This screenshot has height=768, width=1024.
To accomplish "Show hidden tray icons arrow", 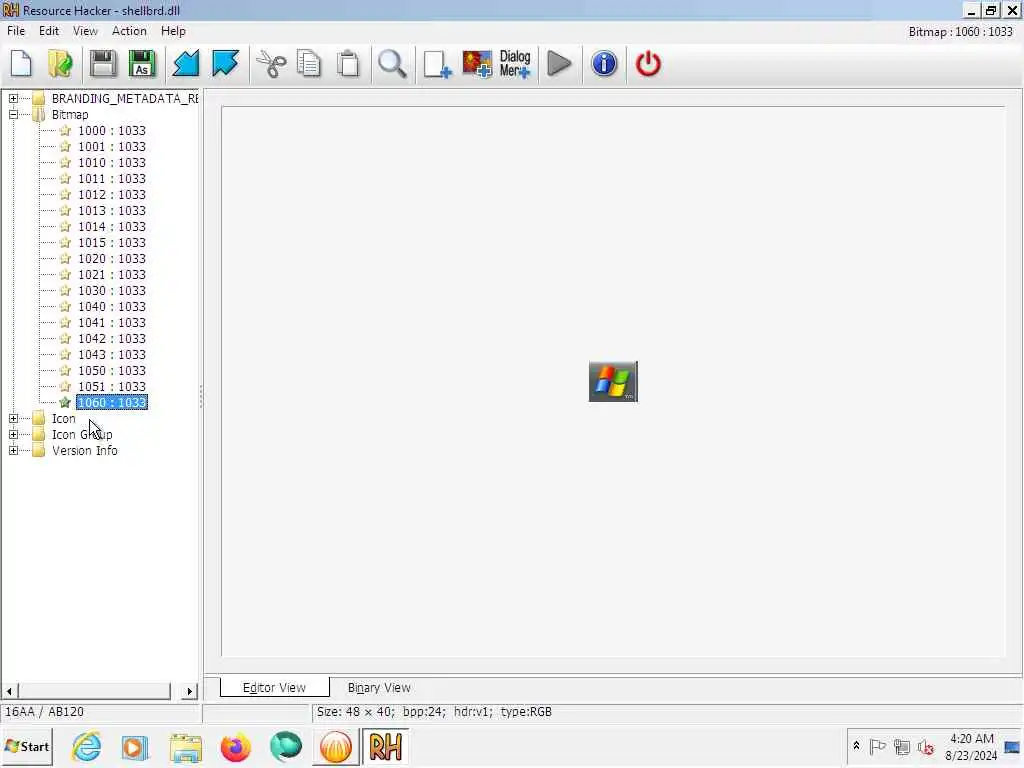I will [856, 746].
